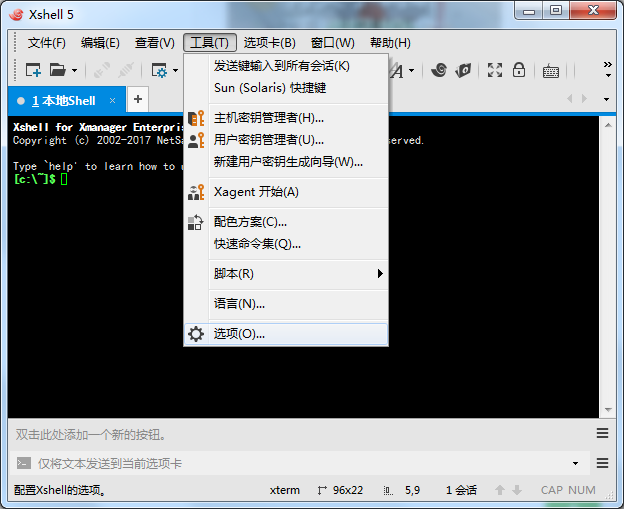This screenshot has height=509, width=624.
Task: Open 主机密钥管理者(H) from menu
Action: coord(286,118)
